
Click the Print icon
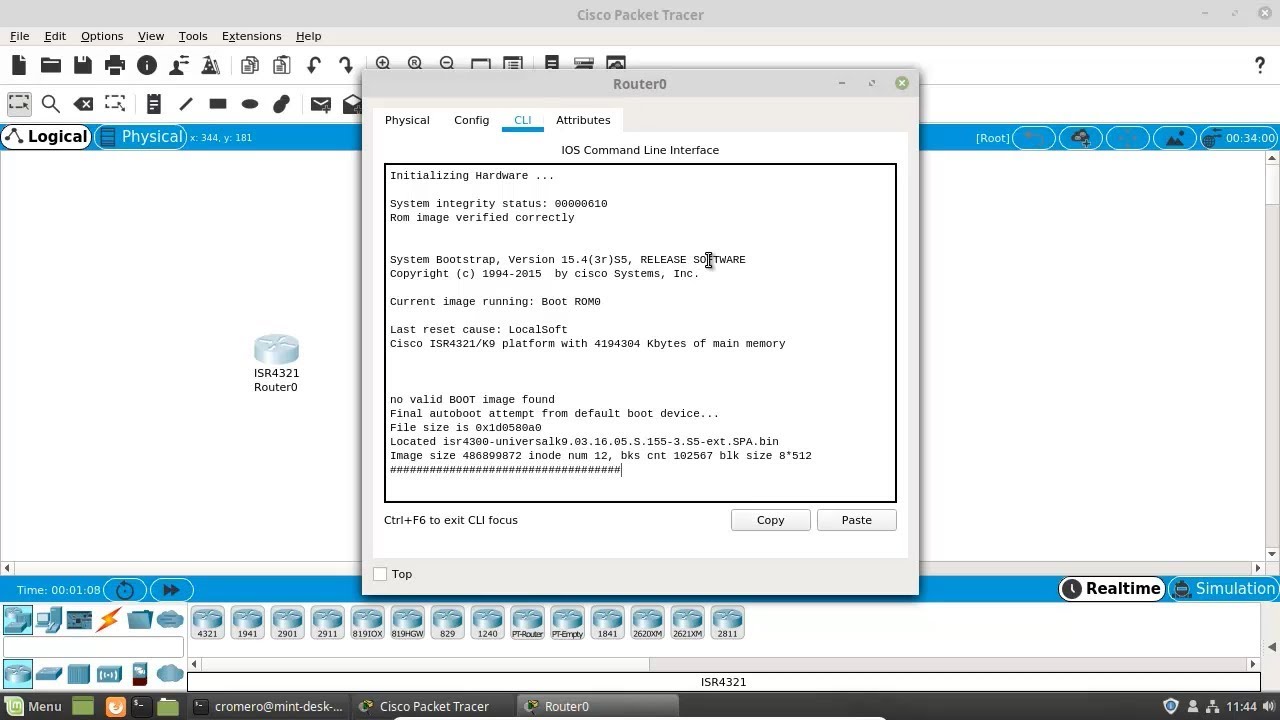[115, 66]
